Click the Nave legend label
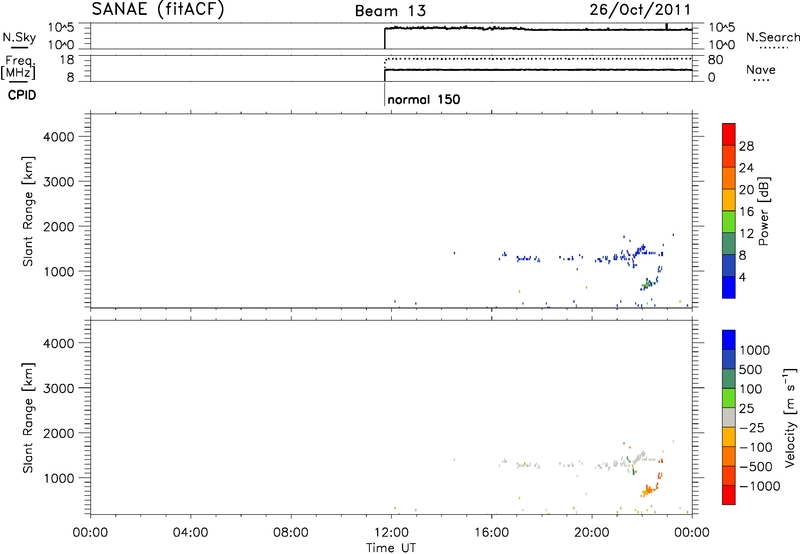This screenshot has height=554, width=800. [761, 70]
